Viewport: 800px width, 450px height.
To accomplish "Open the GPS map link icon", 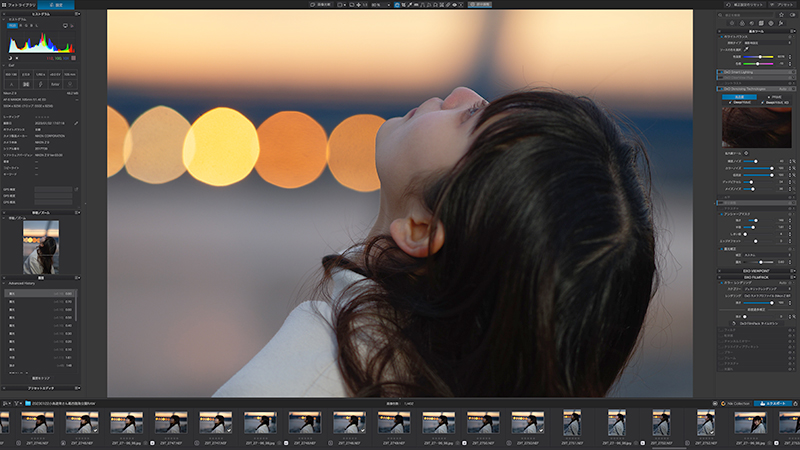I will [x=77, y=189].
